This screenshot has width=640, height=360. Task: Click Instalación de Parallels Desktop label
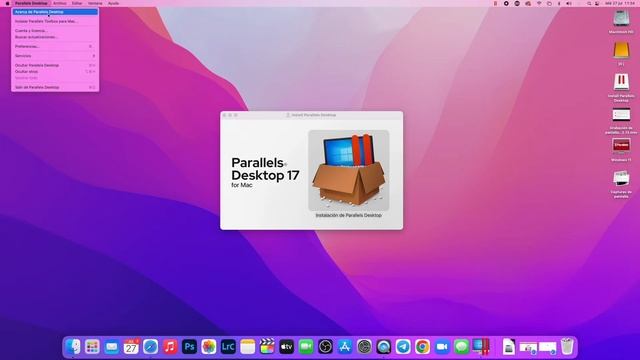(349, 215)
